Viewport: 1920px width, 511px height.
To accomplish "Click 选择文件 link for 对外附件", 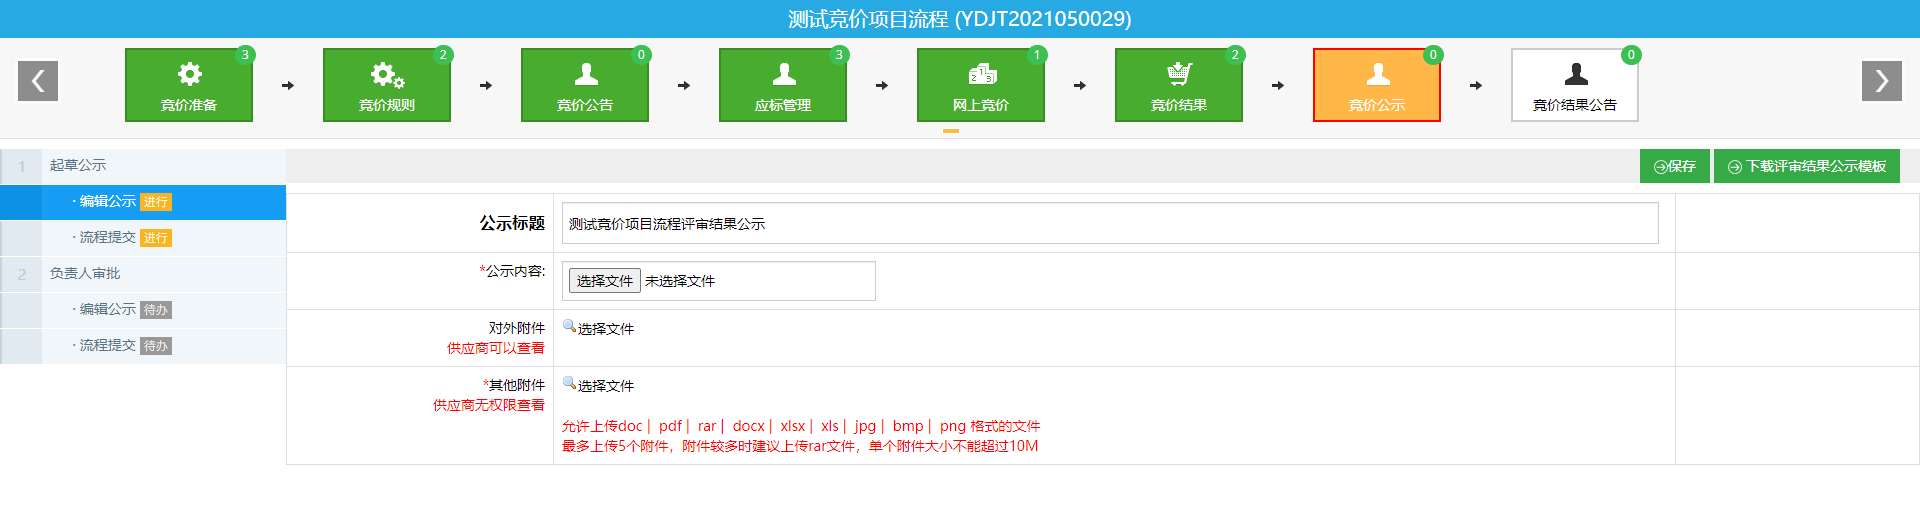I will click(x=606, y=329).
